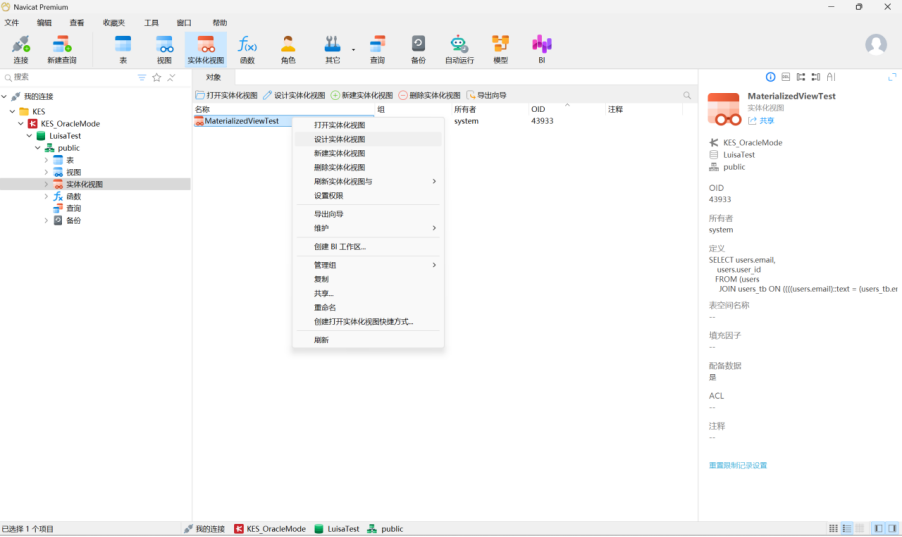Open the 角色 (Role) toolbar icon
The height and width of the screenshot is (537, 902).
click(x=288, y=48)
